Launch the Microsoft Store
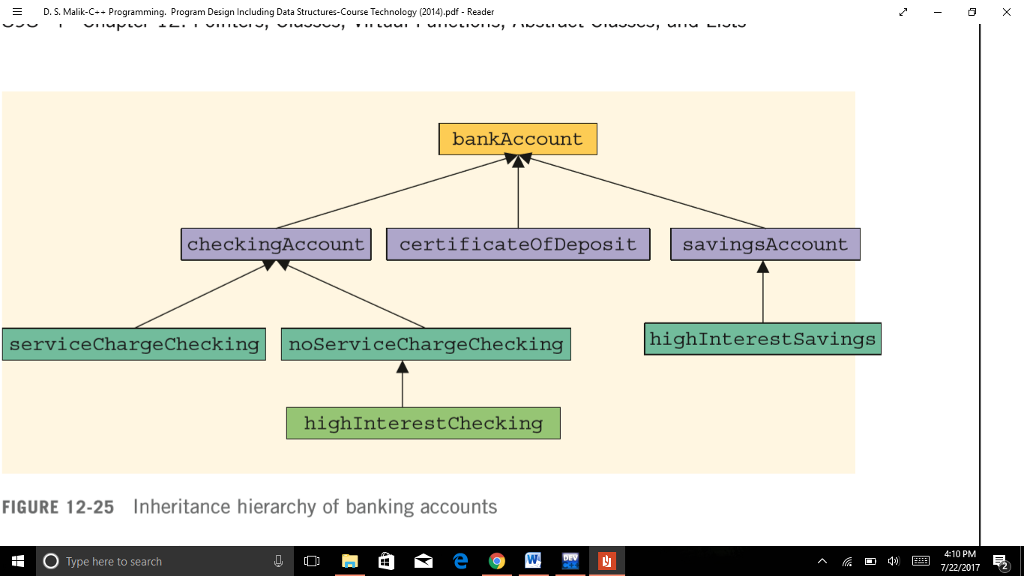This screenshot has width=1024, height=576. [x=385, y=561]
